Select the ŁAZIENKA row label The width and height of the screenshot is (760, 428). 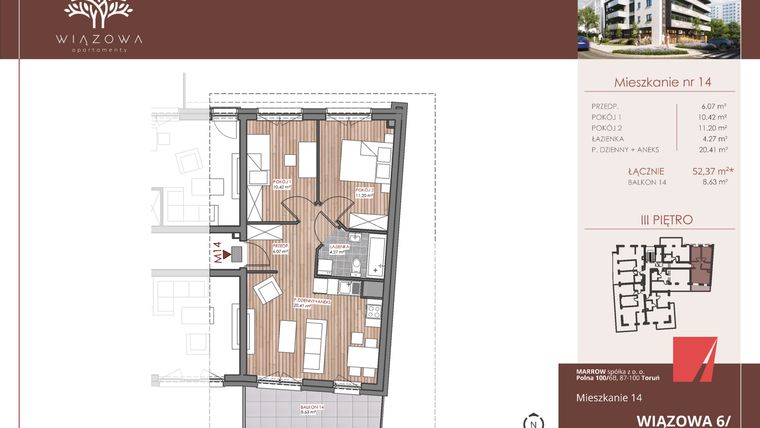tap(608, 139)
